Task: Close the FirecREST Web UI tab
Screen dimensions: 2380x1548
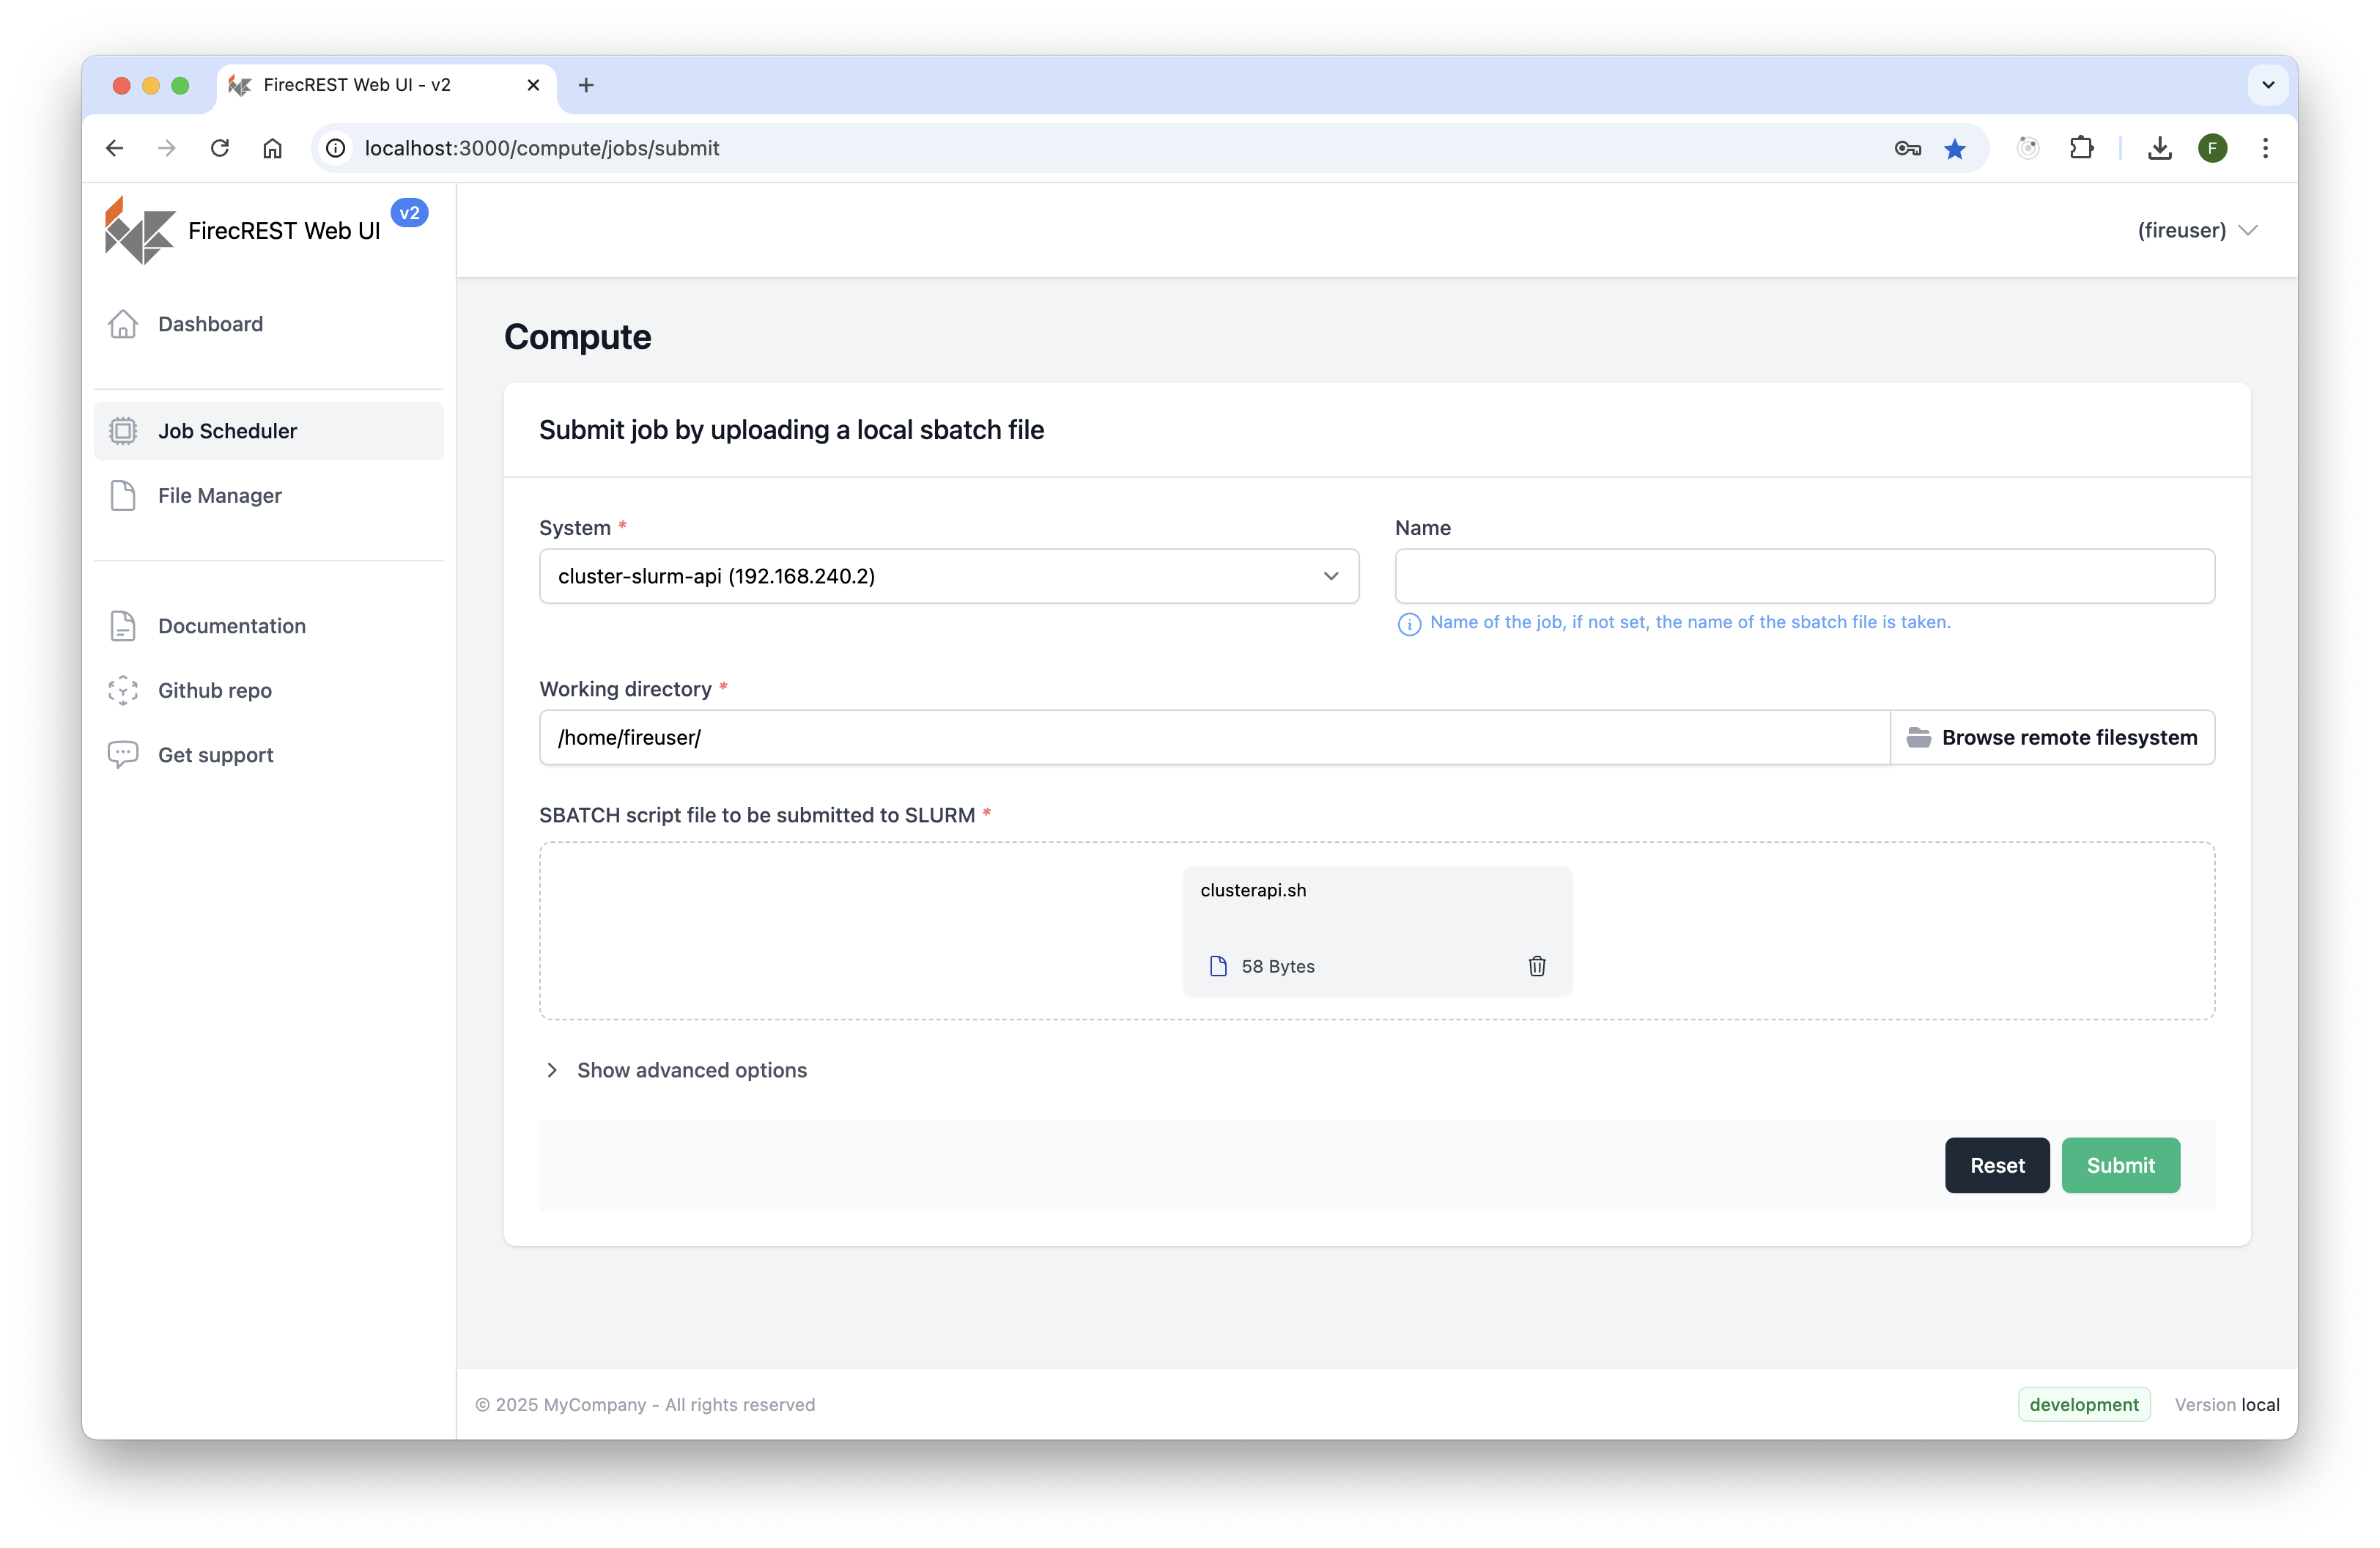Action: 533,85
